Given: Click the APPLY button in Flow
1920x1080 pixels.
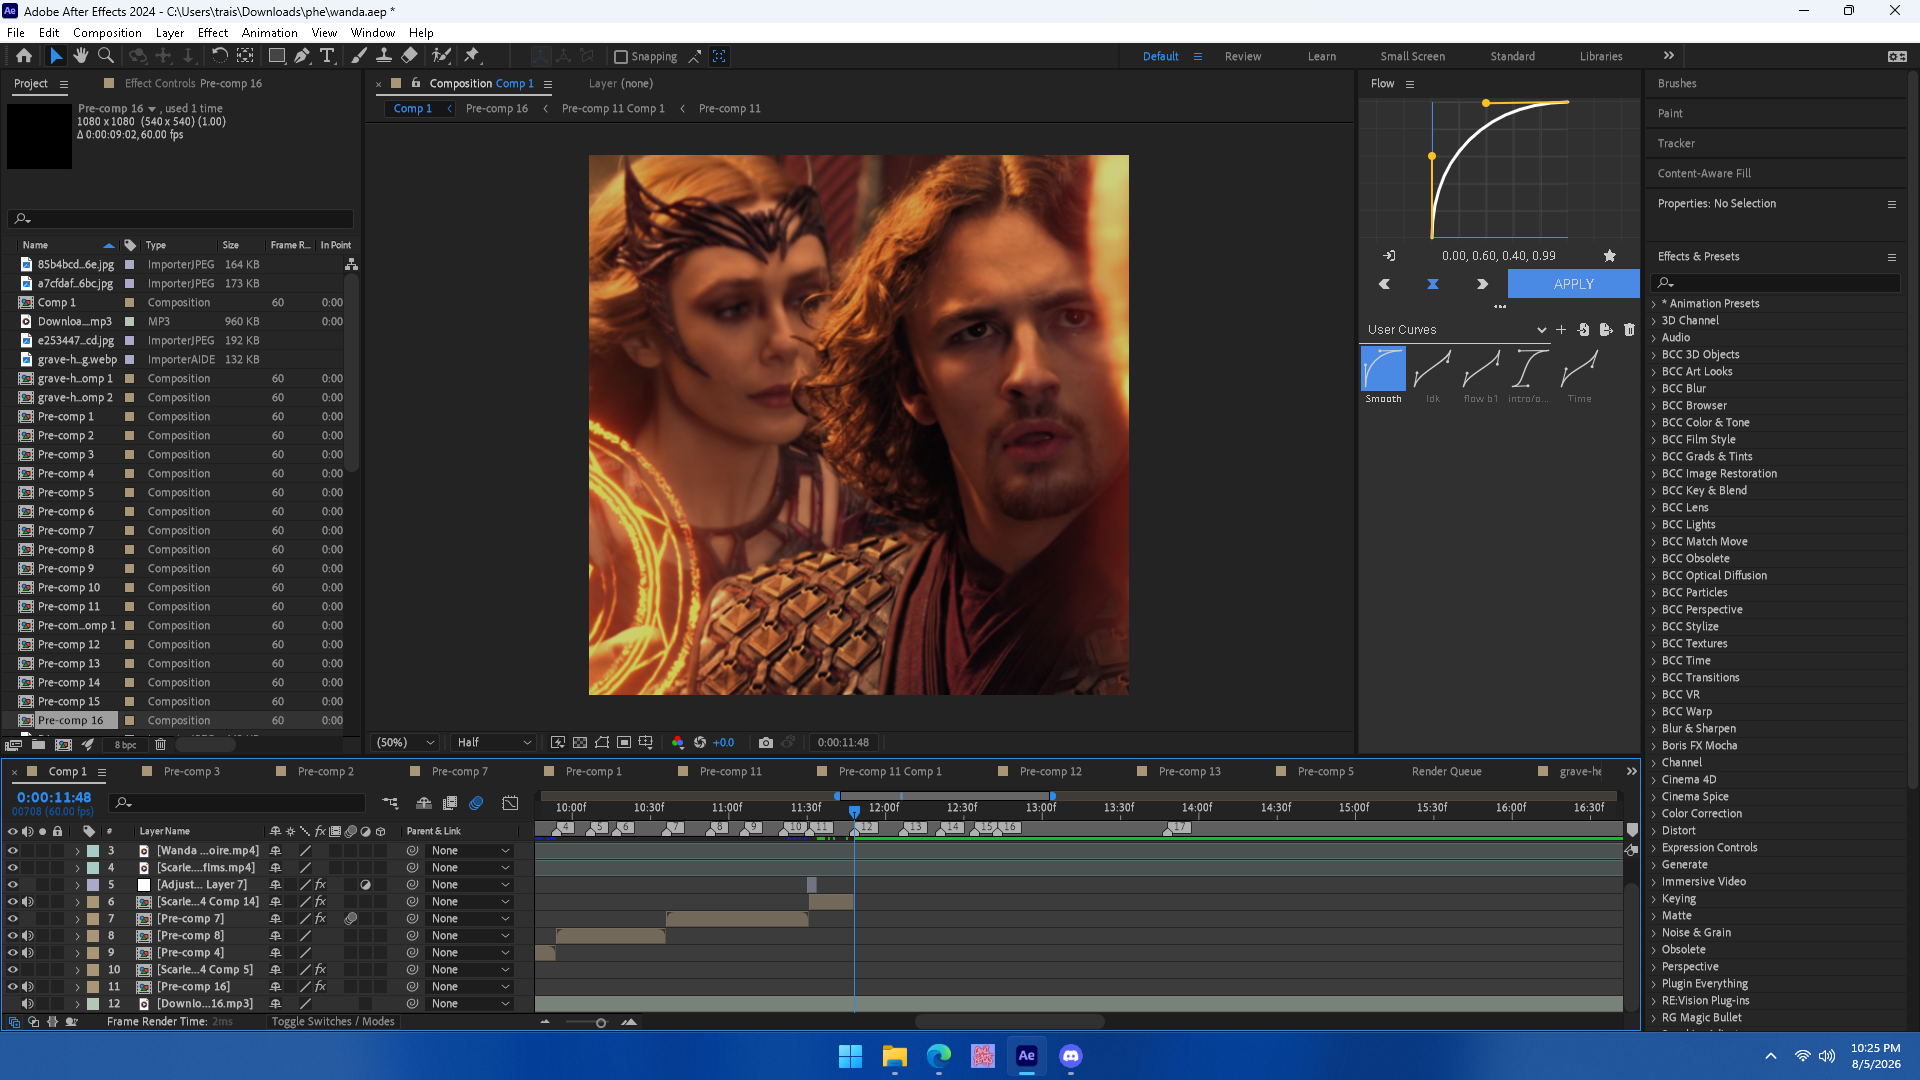Looking at the screenshot, I should [1573, 284].
